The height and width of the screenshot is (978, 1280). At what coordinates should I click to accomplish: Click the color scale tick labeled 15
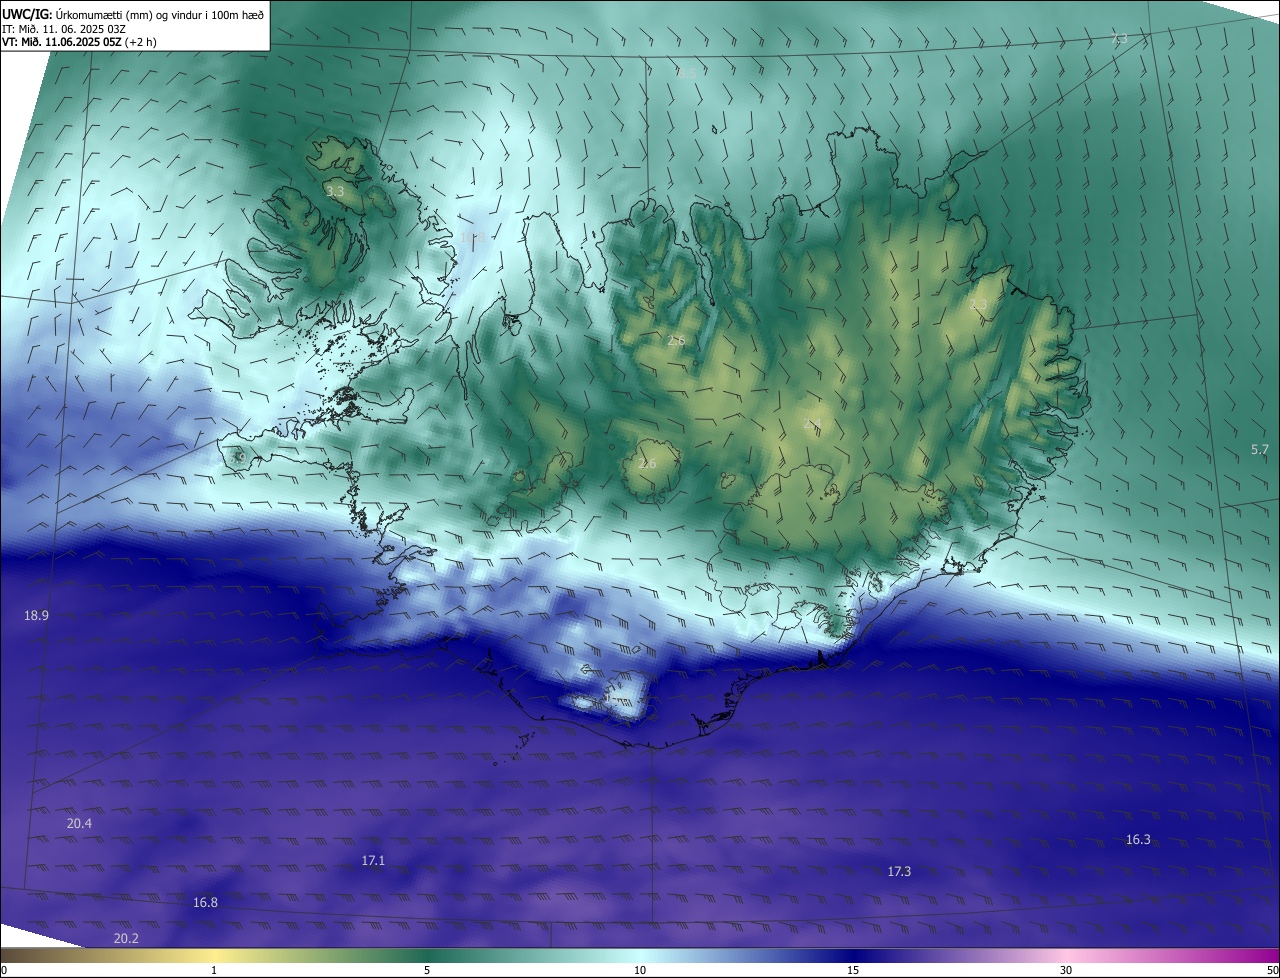tap(853, 970)
